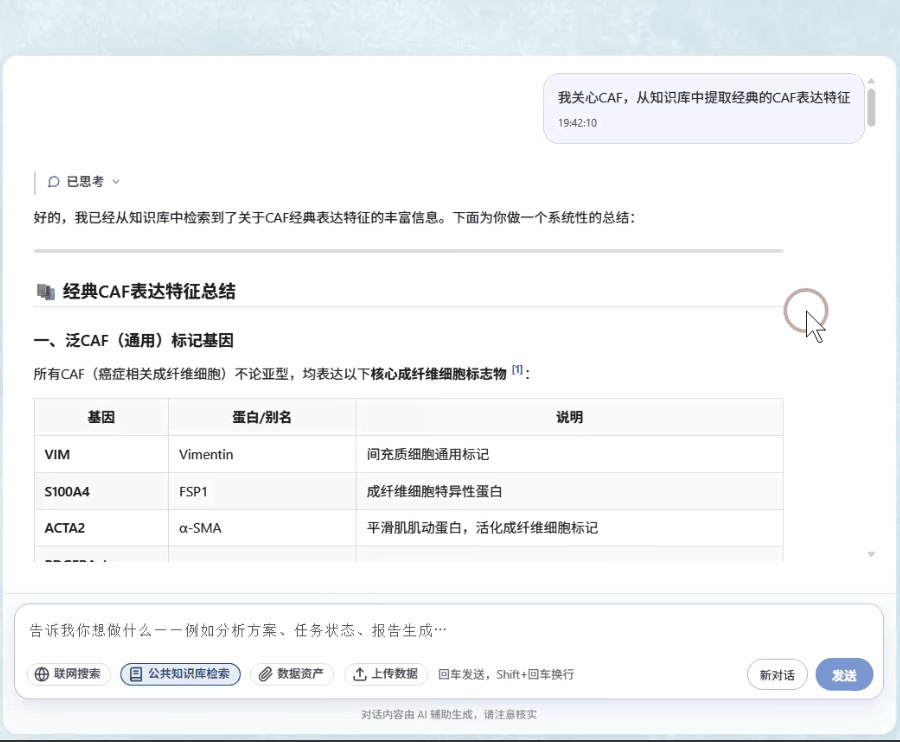
Task: Click the 成纤维细胞特异性蛋白 description cell
Action: coord(569,491)
